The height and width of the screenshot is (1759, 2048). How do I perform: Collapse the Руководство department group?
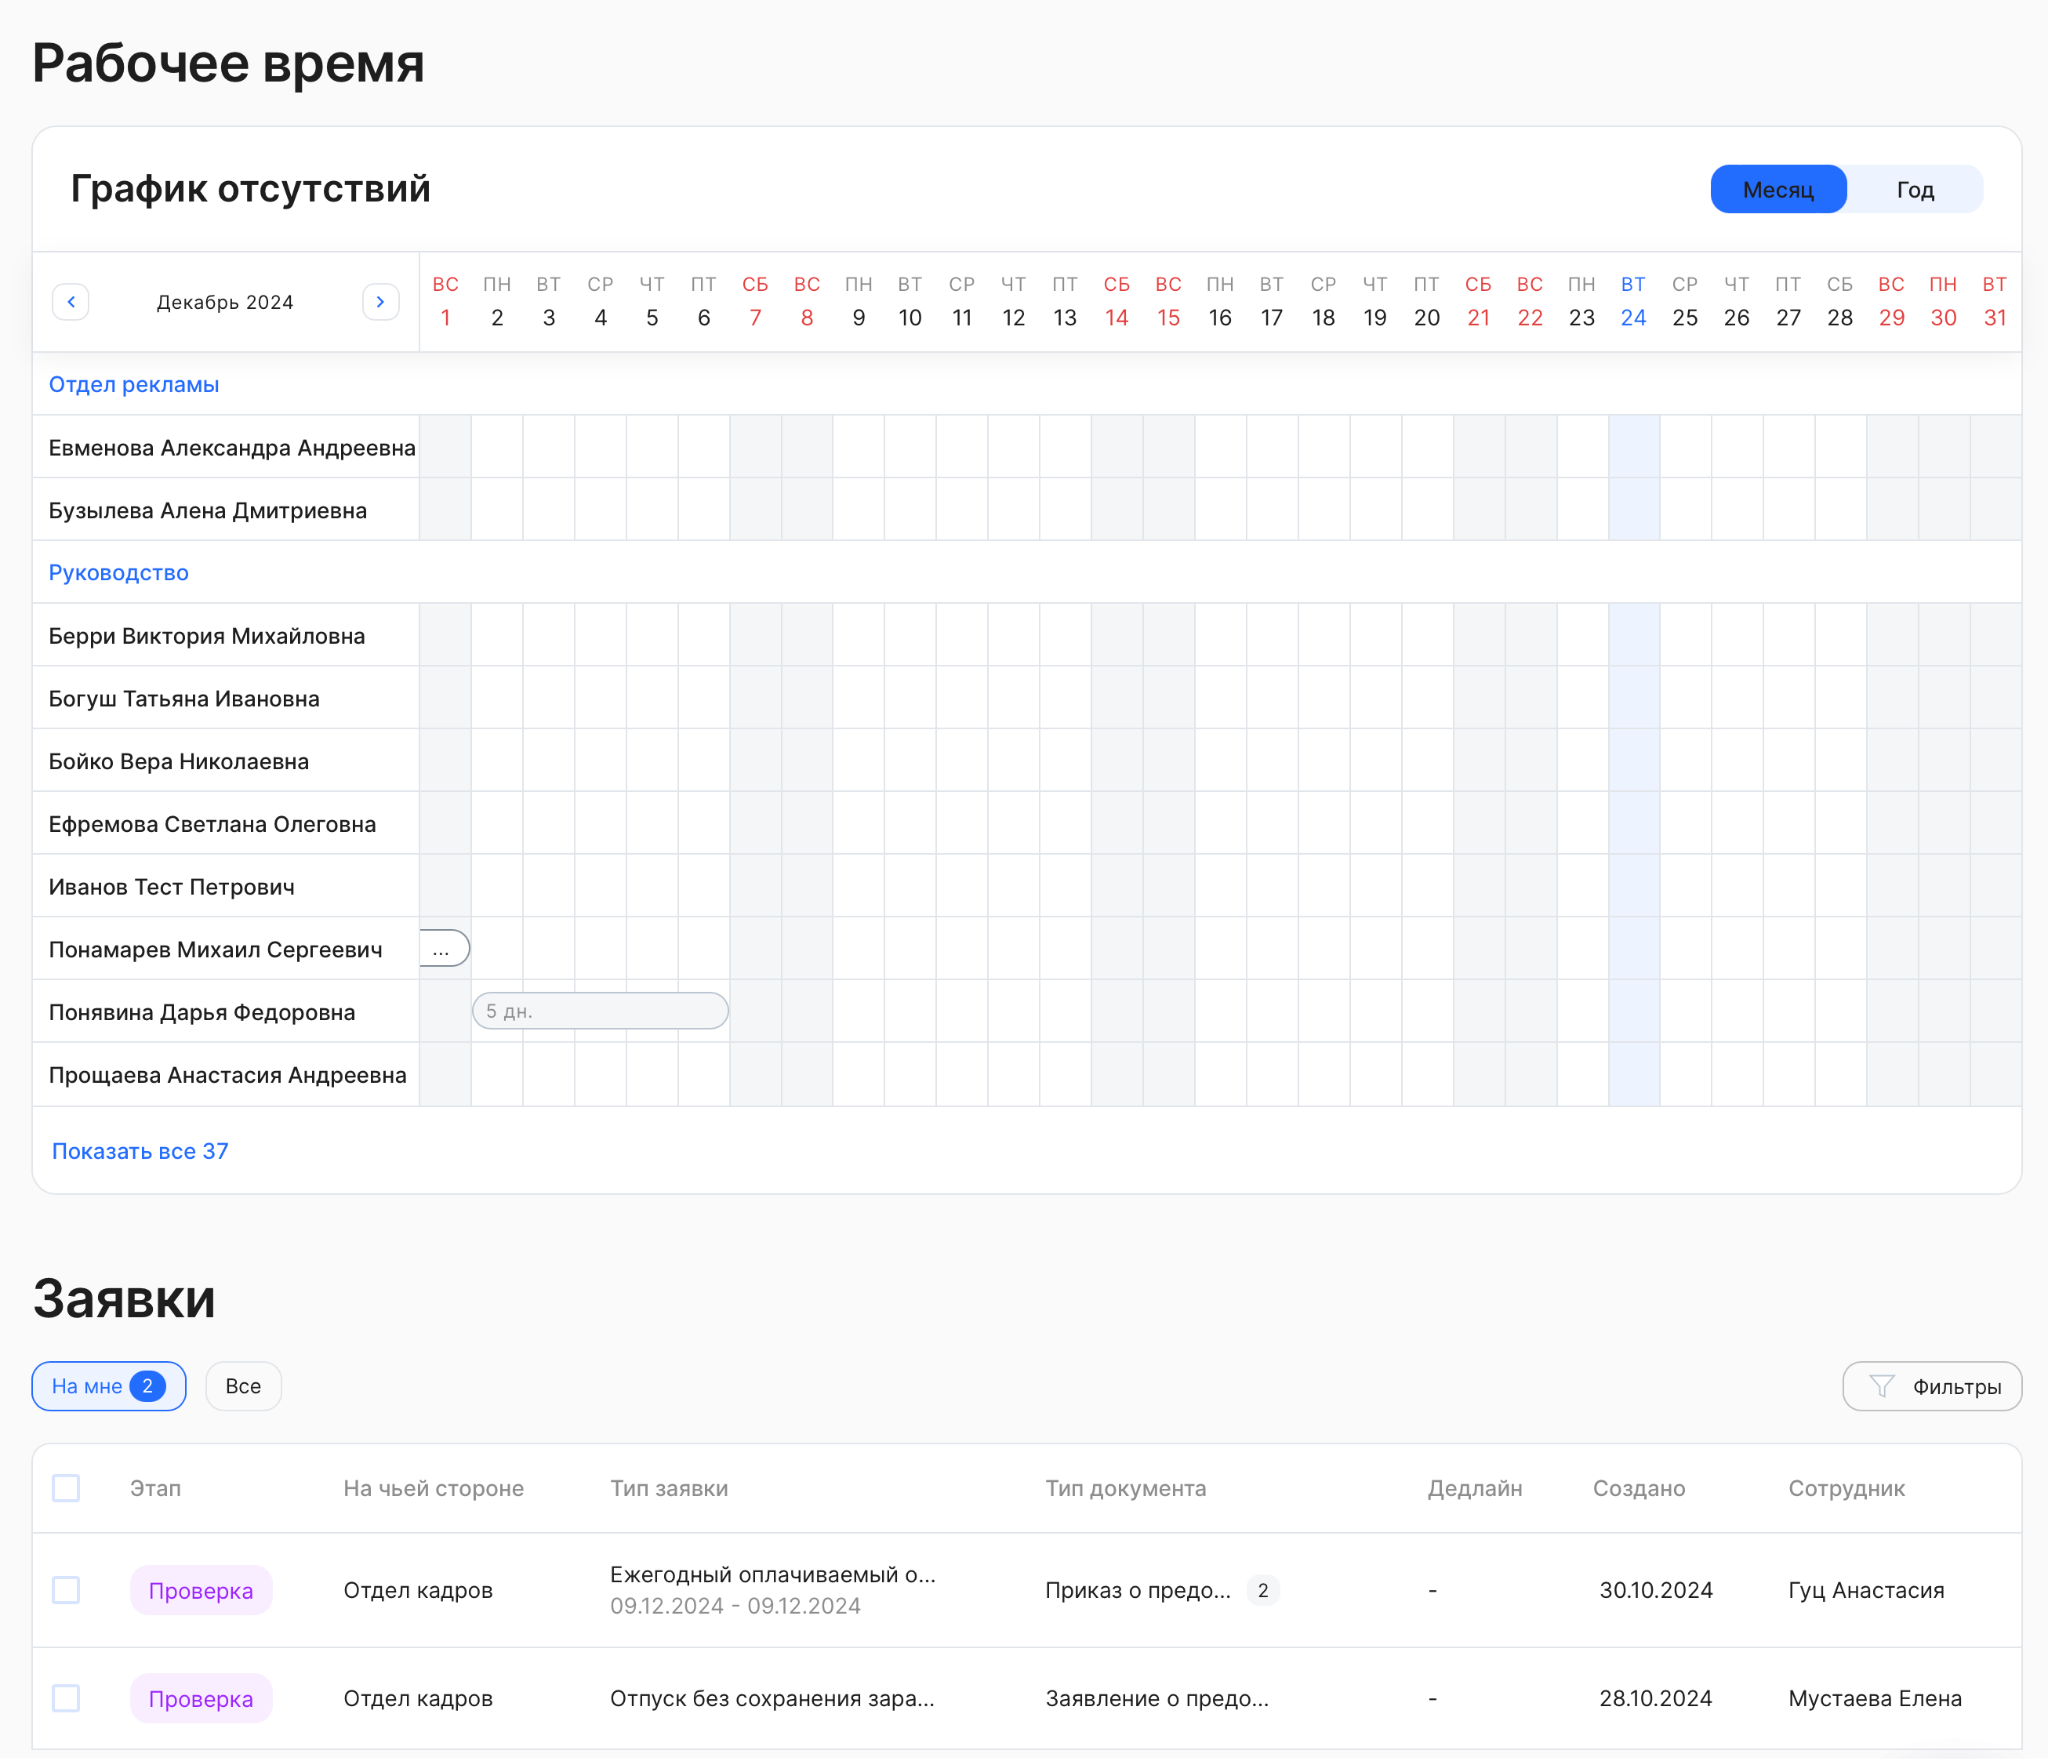click(118, 572)
